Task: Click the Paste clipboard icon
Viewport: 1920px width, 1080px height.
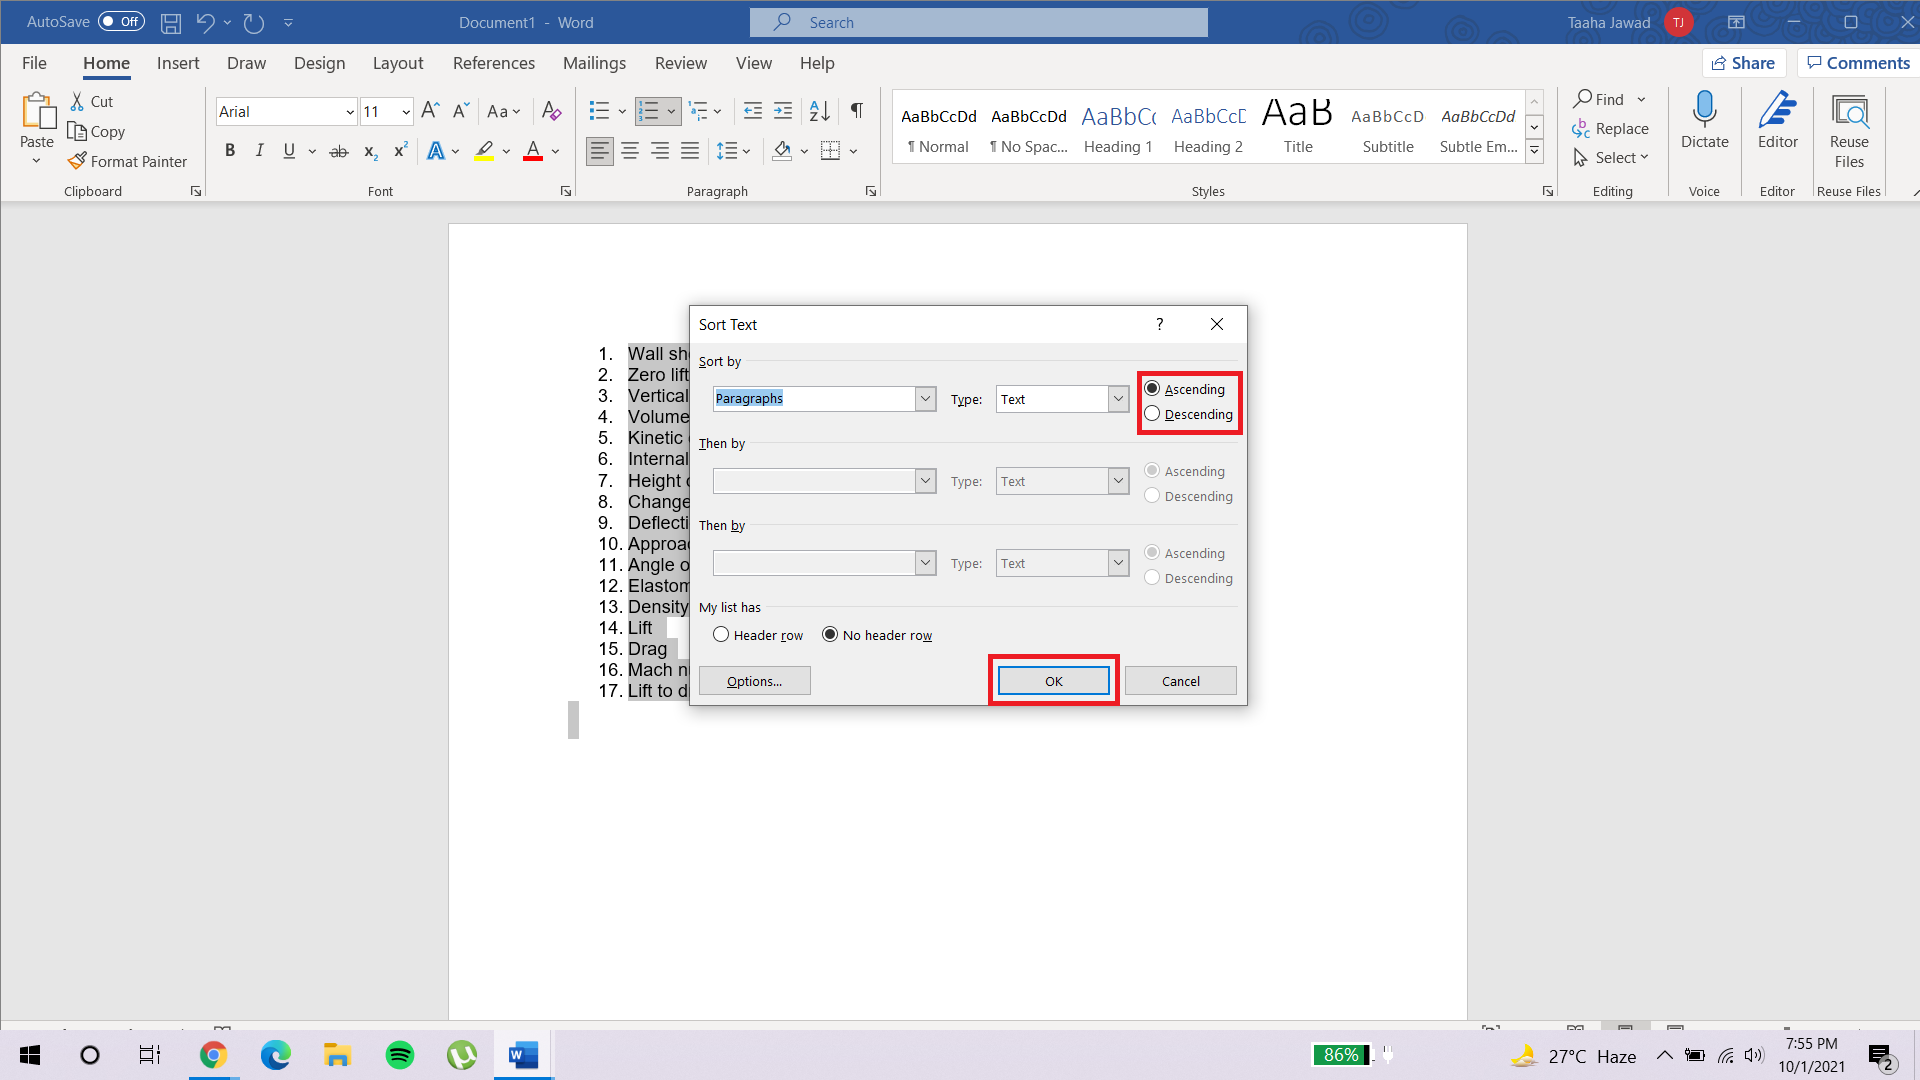Action: coord(38,111)
